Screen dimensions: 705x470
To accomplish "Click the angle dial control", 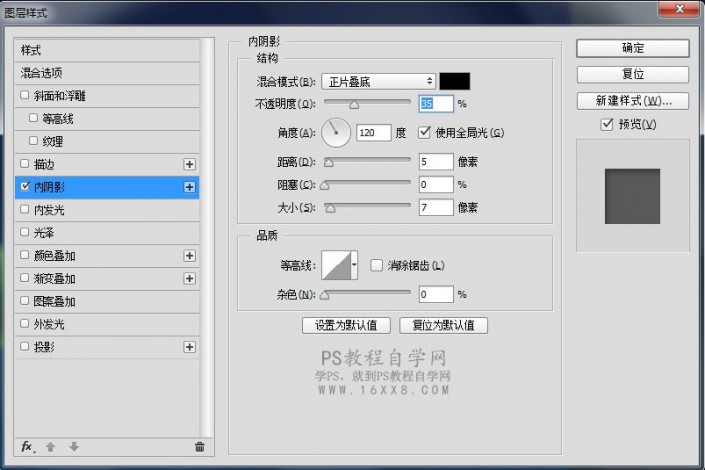I will coord(336,133).
